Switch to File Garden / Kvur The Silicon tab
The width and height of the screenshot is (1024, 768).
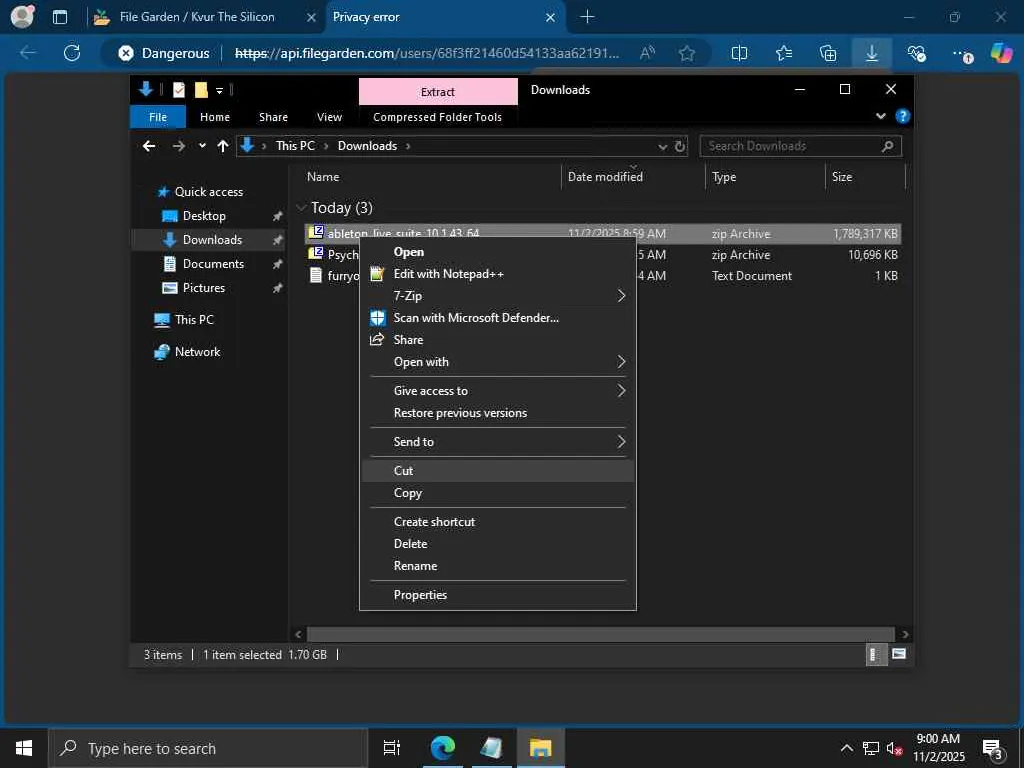[x=196, y=17]
